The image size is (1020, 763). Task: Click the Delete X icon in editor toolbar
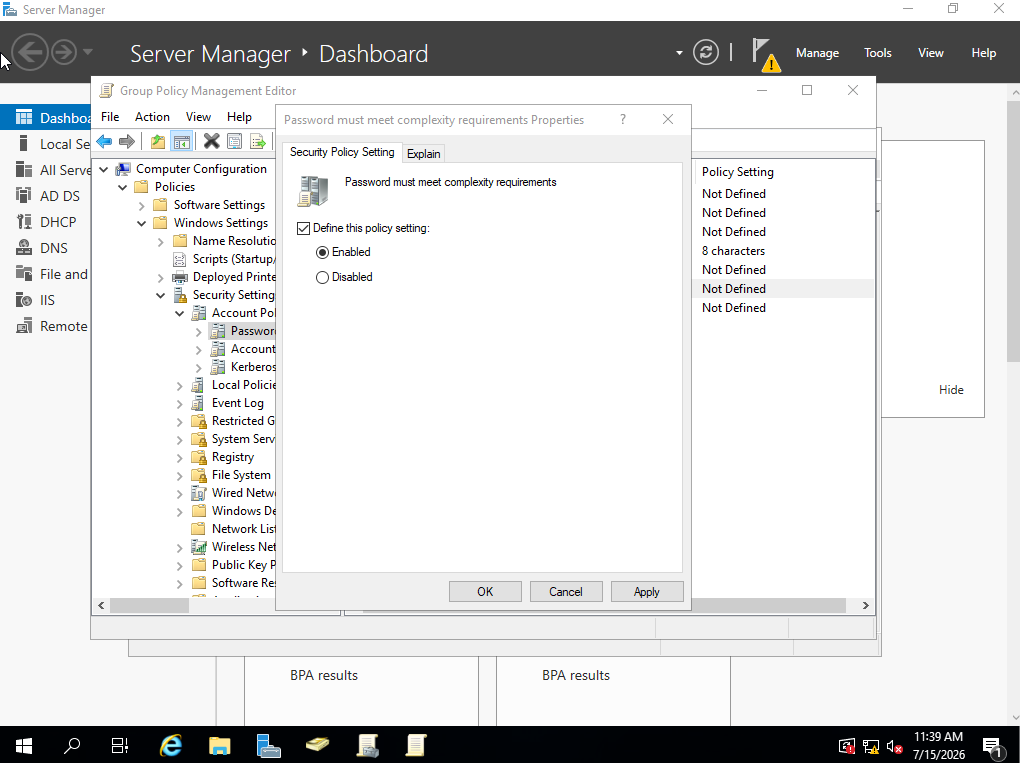[x=211, y=141]
